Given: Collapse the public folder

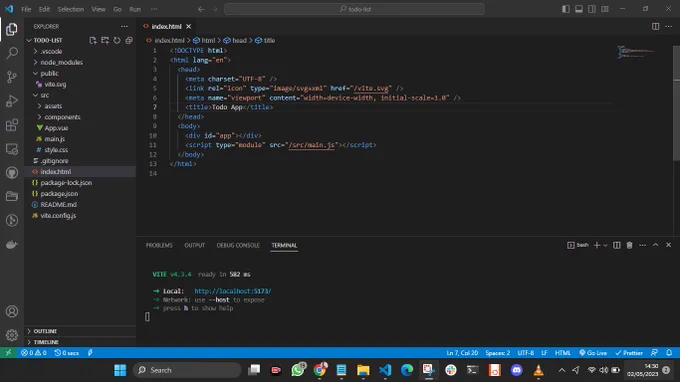Looking at the screenshot, I should (x=80, y=73).
